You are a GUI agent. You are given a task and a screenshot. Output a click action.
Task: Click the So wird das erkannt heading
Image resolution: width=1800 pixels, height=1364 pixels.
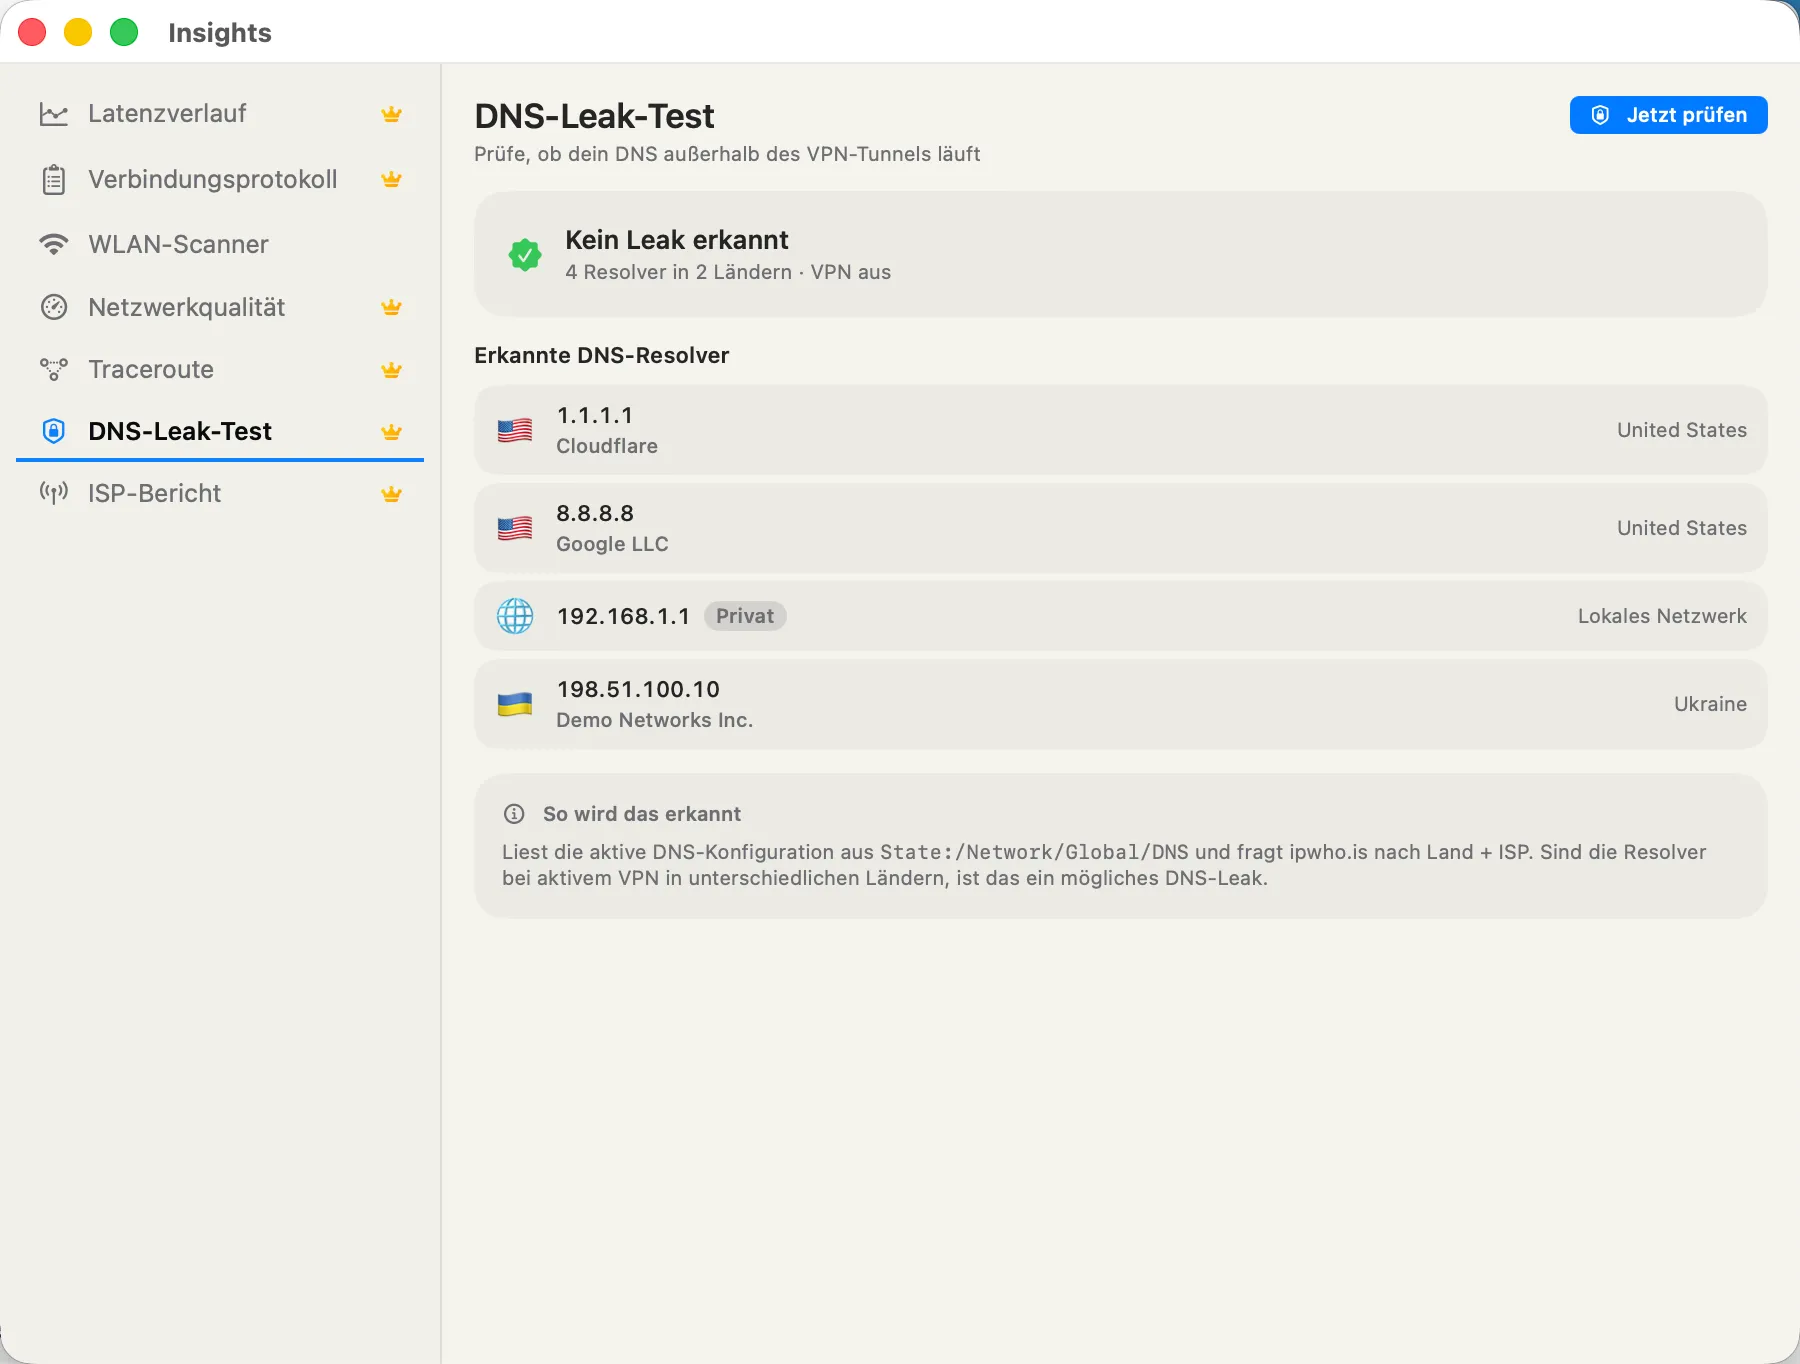(x=642, y=814)
